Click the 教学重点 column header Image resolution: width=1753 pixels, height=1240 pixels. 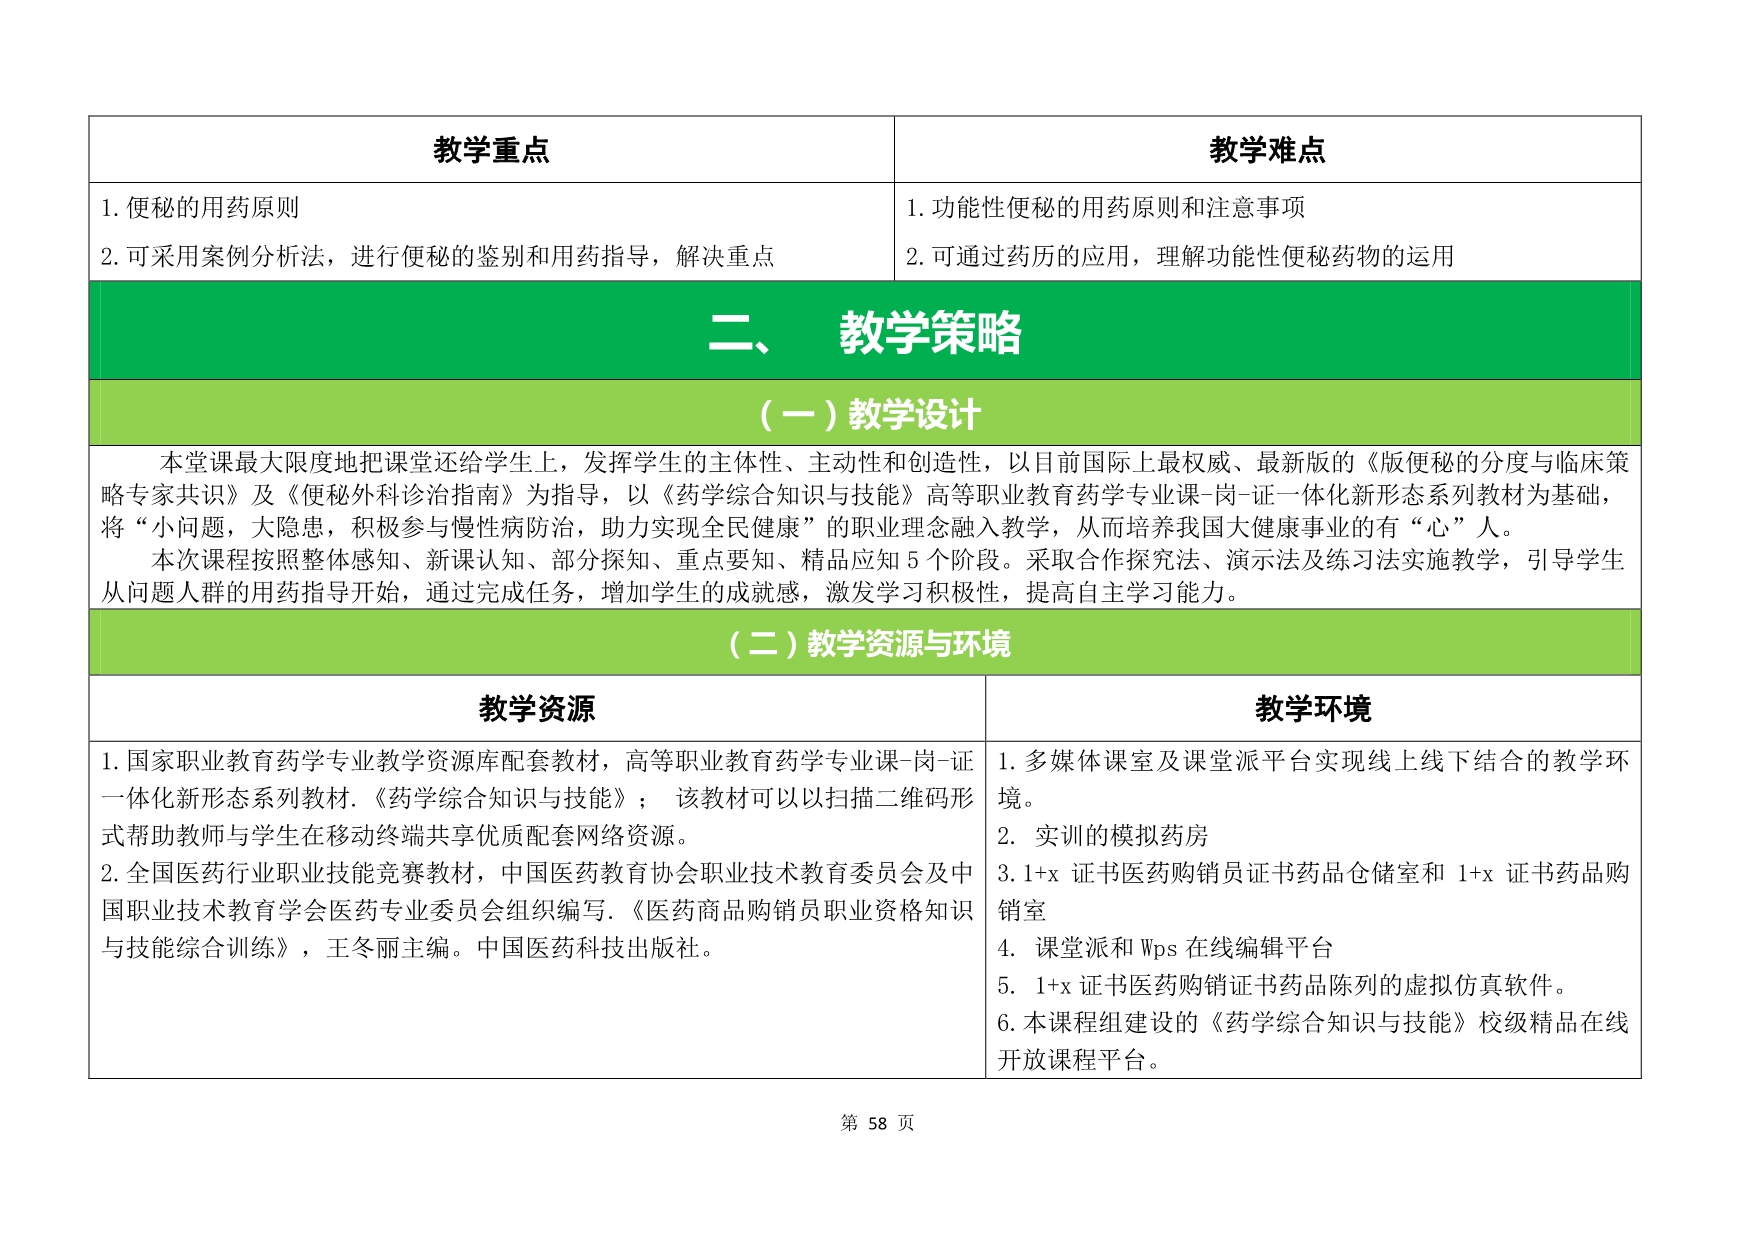(491, 150)
